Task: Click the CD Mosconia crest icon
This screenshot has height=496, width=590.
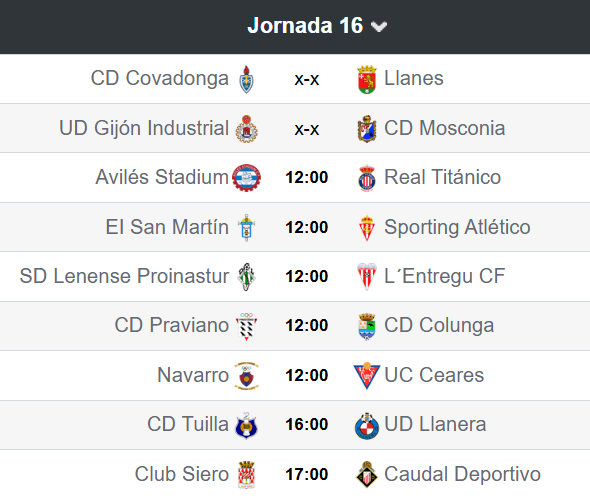Action: coord(367,129)
